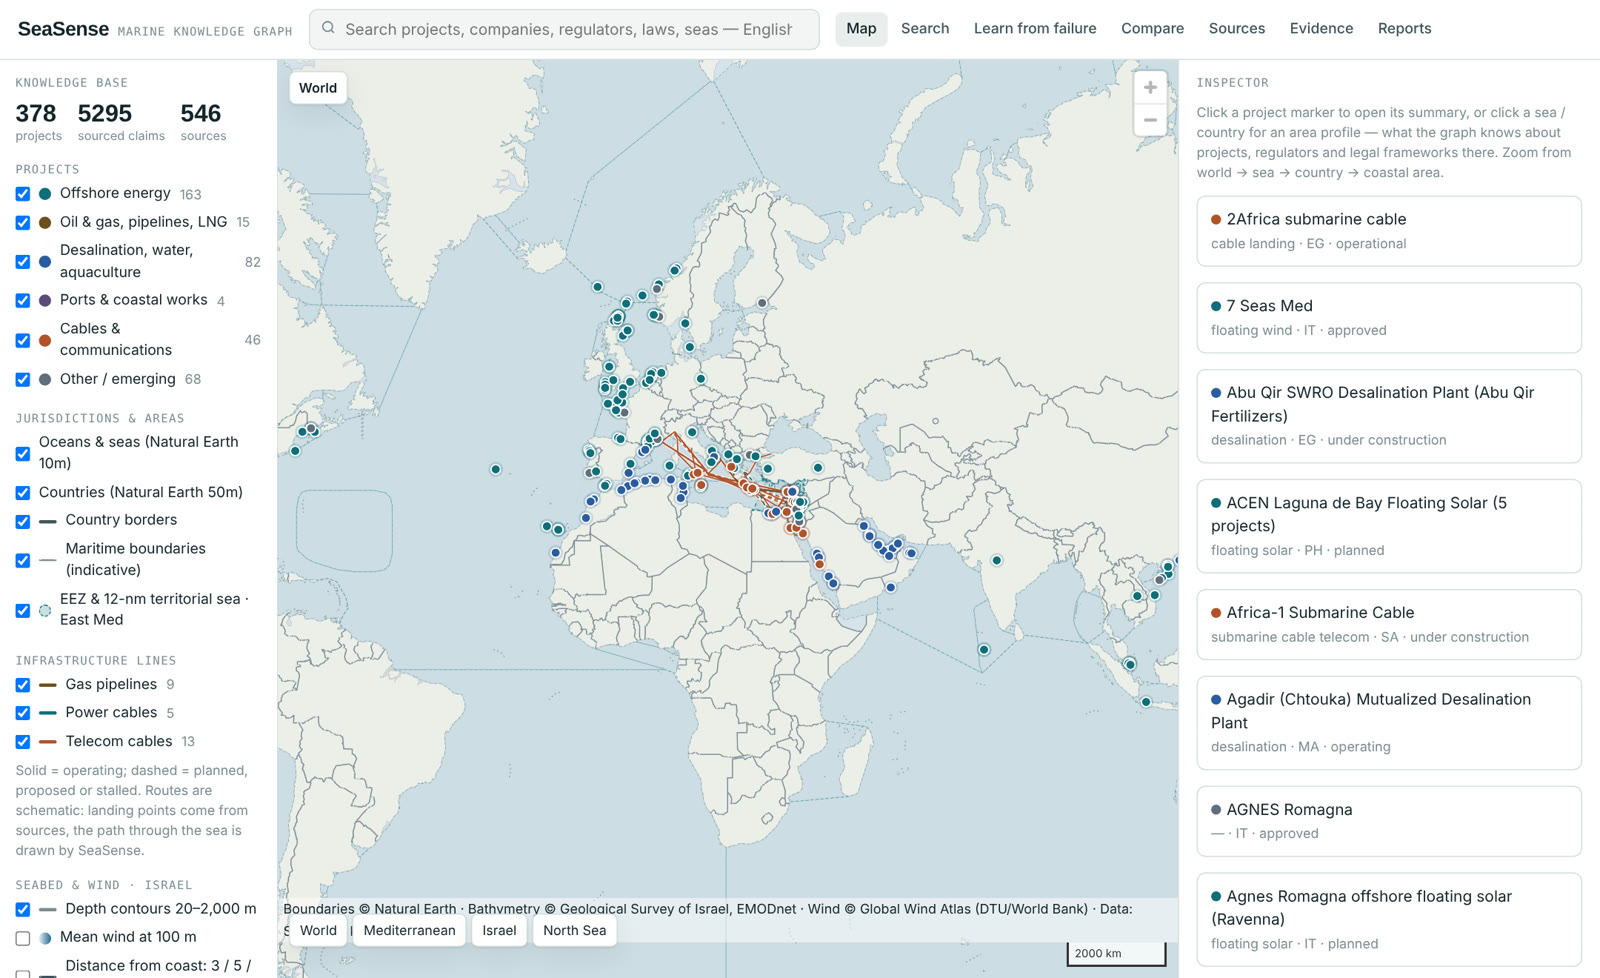The image size is (1600, 978).
Task: Open the Learn from failure tab
Action: click(x=1035, y=29)
